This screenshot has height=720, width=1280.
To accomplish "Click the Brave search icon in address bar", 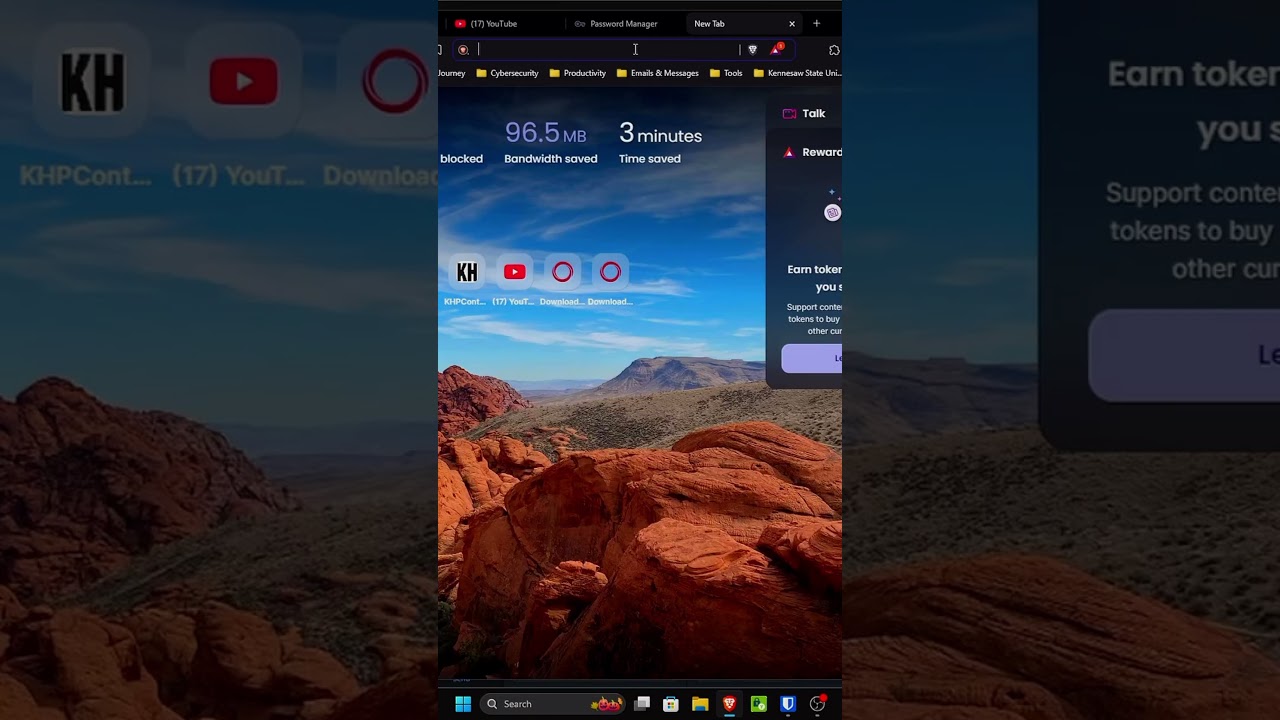I will click(463, 49).
